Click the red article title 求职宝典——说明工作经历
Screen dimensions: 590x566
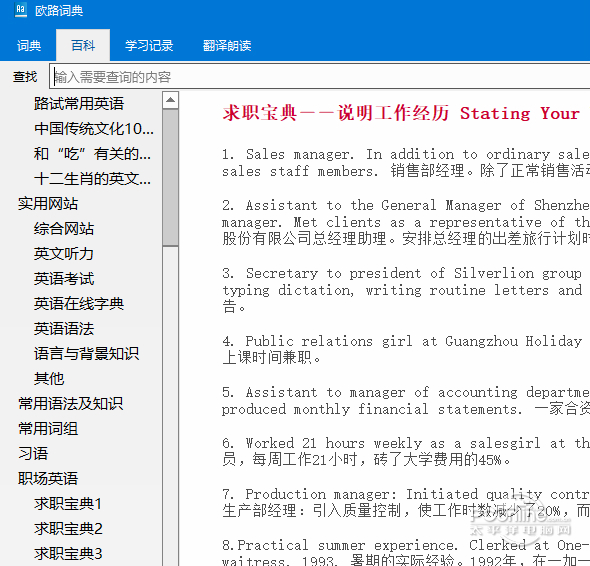336,113
